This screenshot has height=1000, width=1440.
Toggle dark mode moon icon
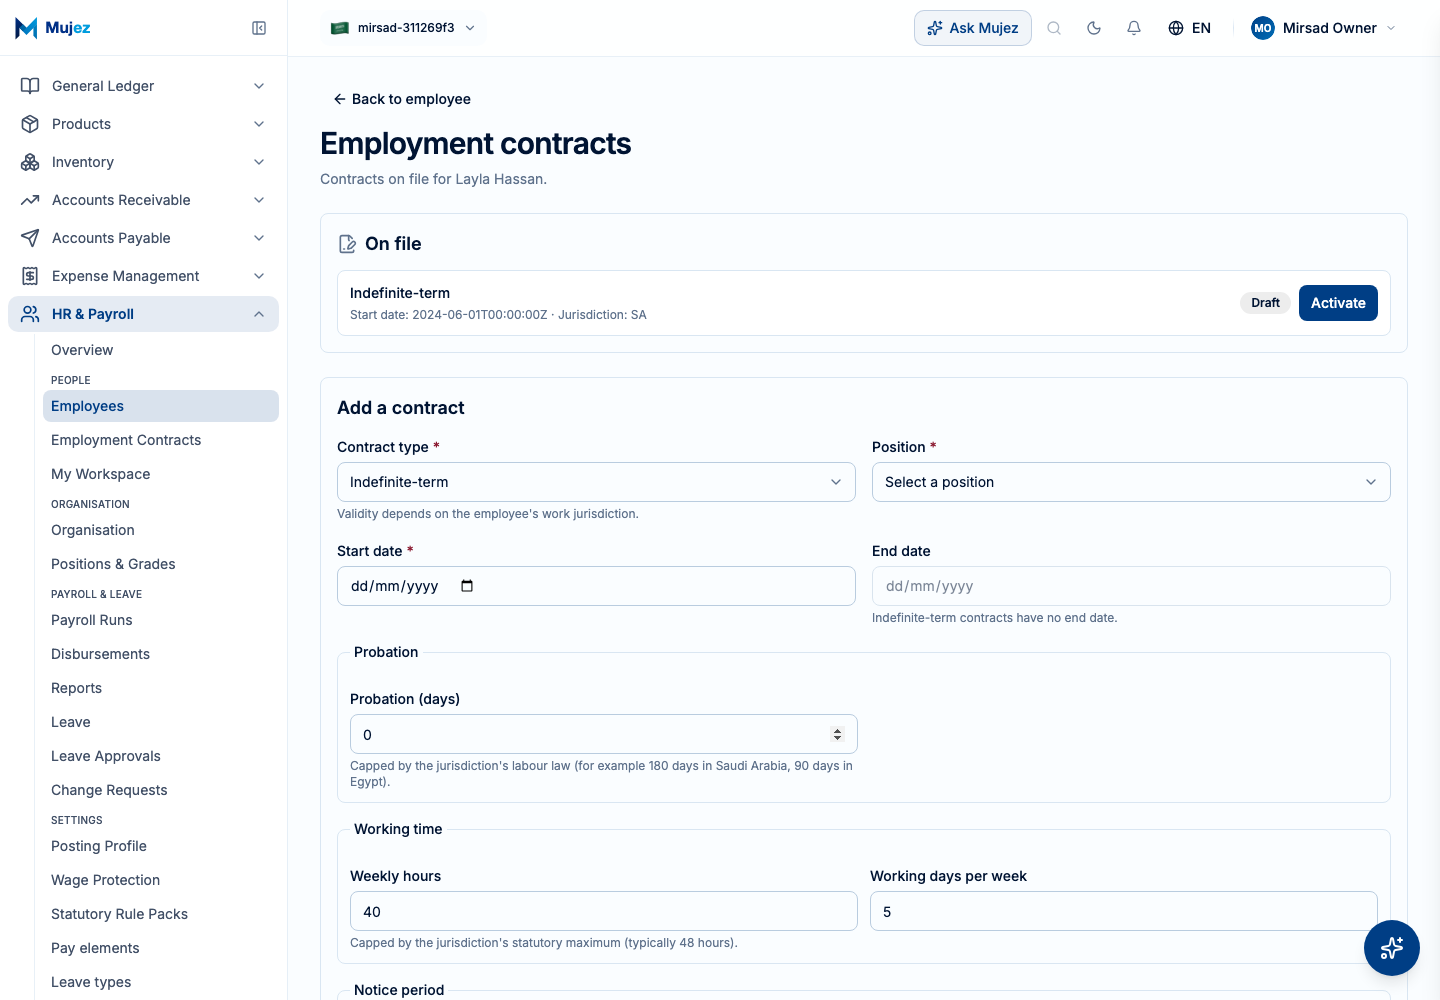coord(1094,28)
